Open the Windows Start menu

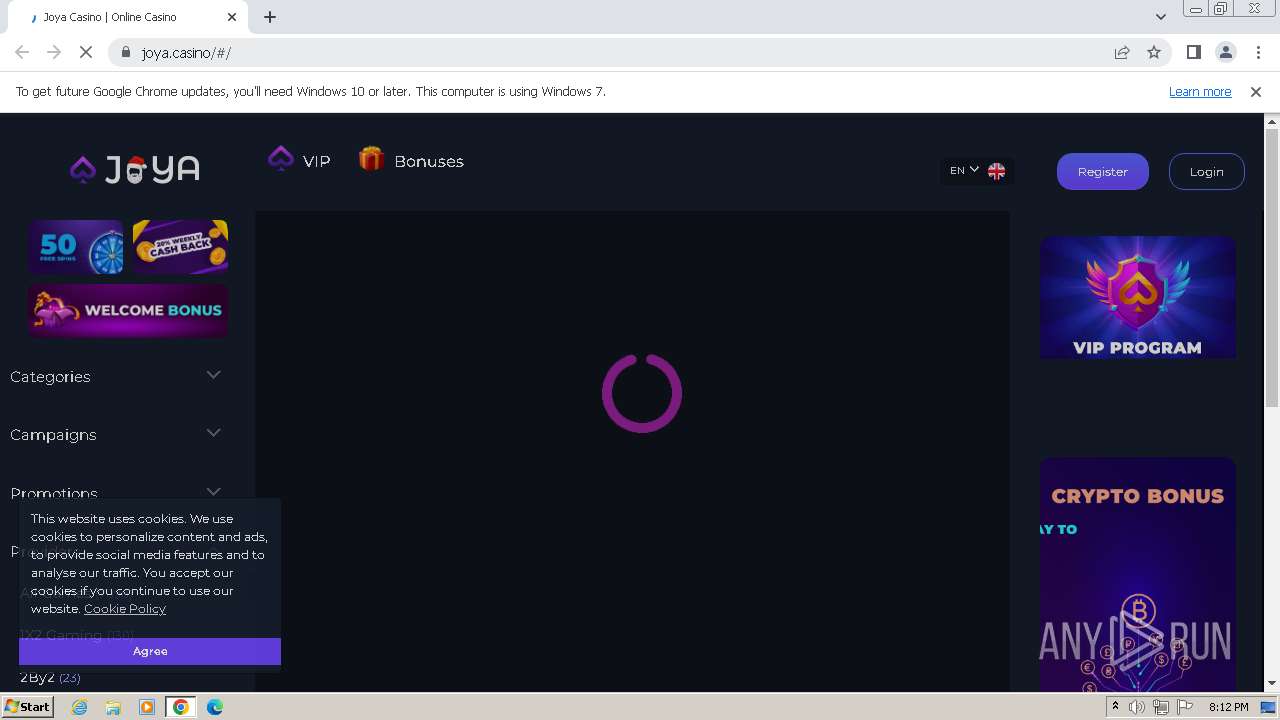click(x=27, y=707)
